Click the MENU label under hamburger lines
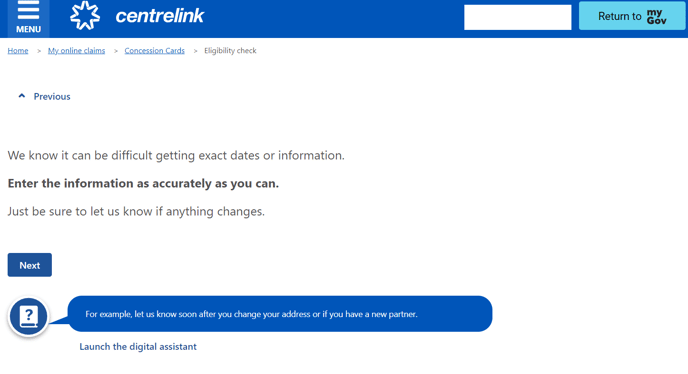 click(x=29, y=29)
